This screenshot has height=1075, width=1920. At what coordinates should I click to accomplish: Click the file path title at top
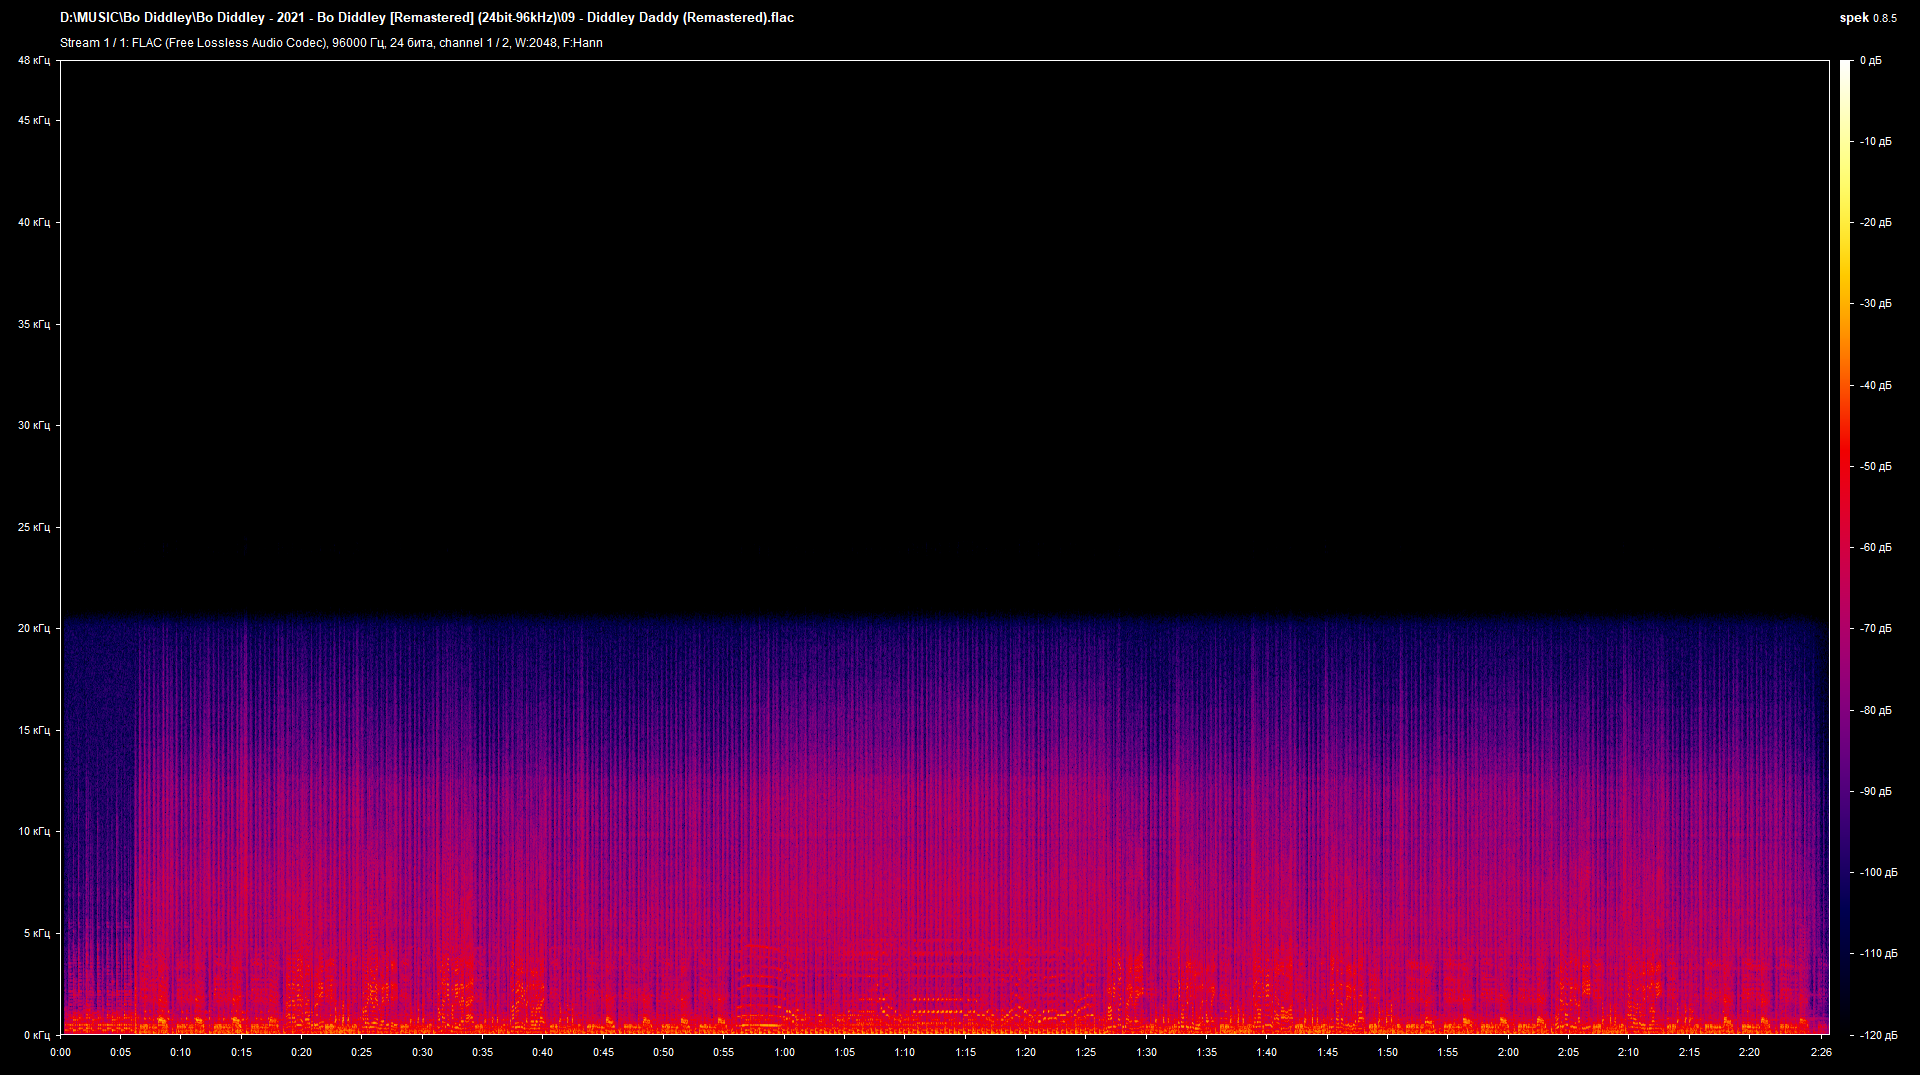427,18
